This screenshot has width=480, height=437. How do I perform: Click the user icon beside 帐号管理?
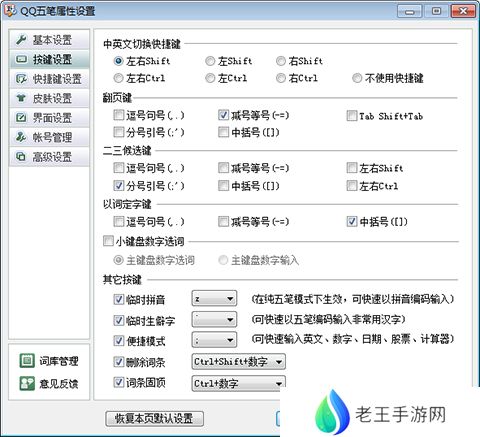21,137
